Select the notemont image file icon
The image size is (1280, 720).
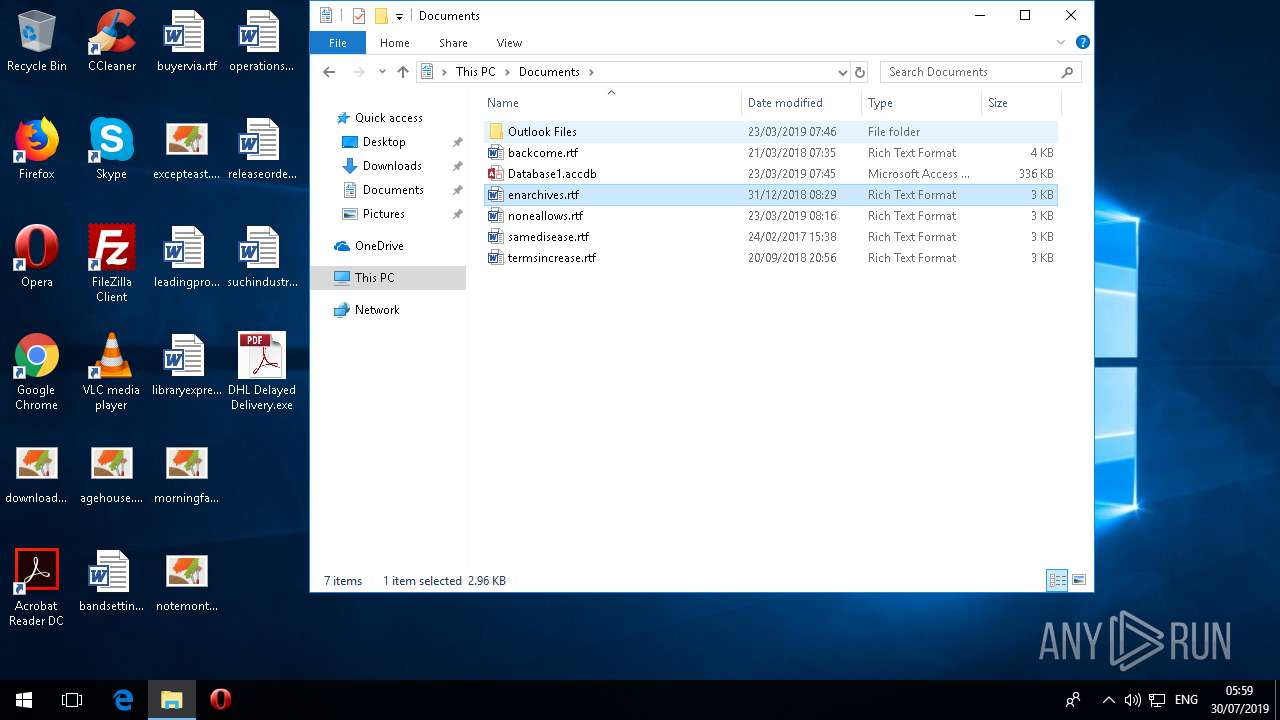186,582
